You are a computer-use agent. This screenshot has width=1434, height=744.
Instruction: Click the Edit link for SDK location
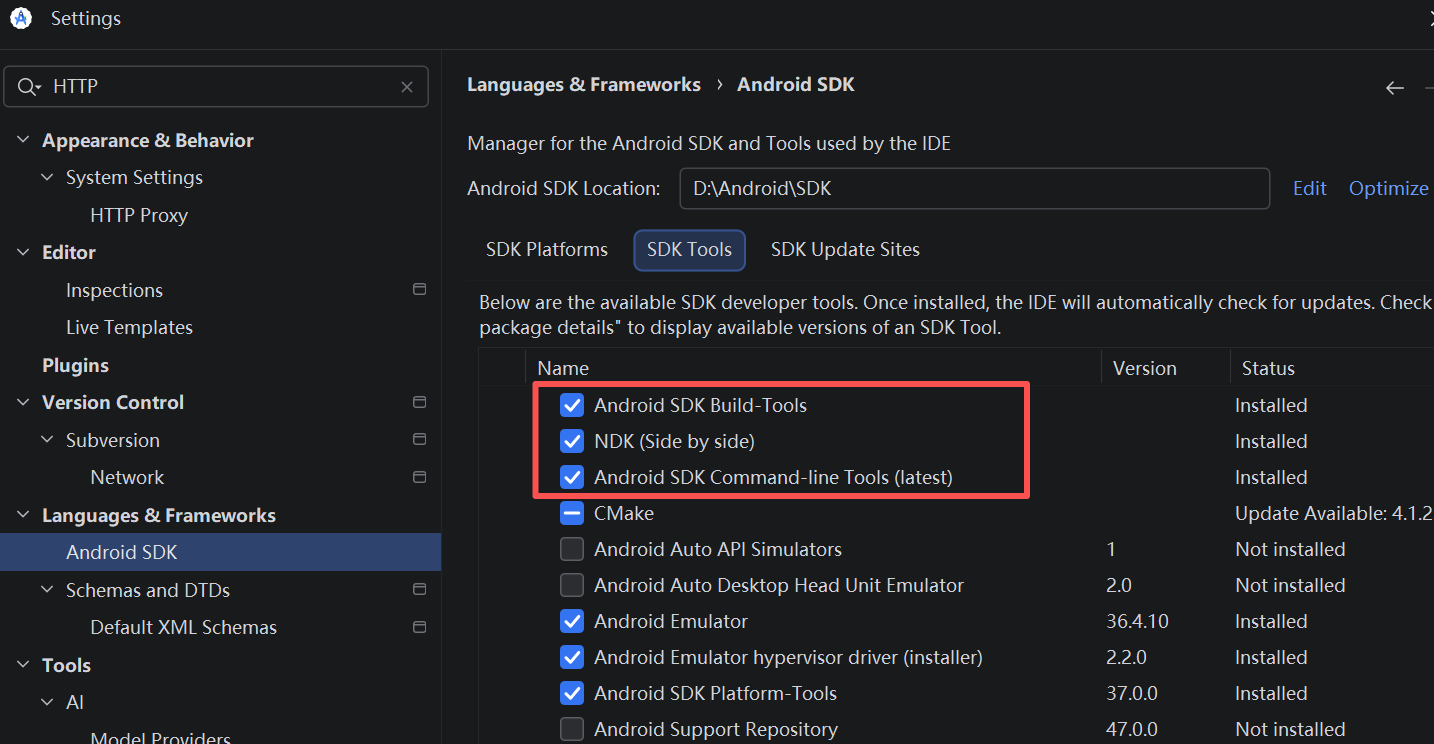coord(1309,188)
